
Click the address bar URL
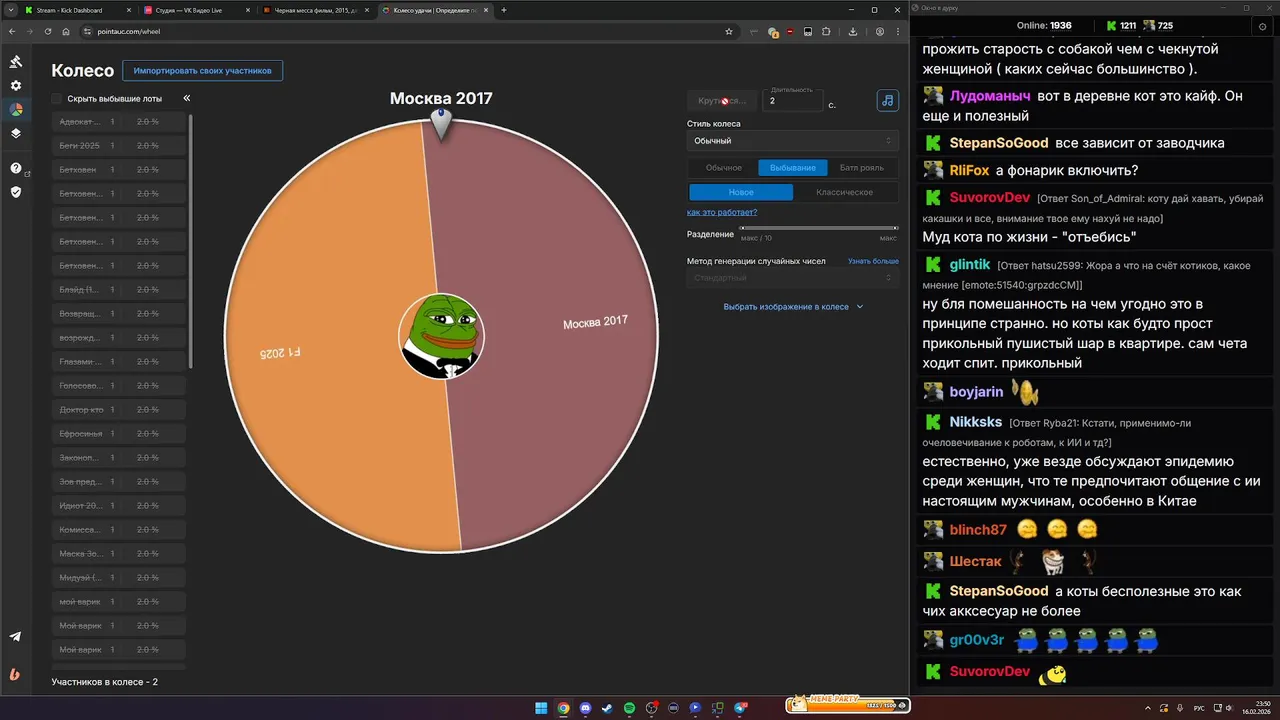128,31
